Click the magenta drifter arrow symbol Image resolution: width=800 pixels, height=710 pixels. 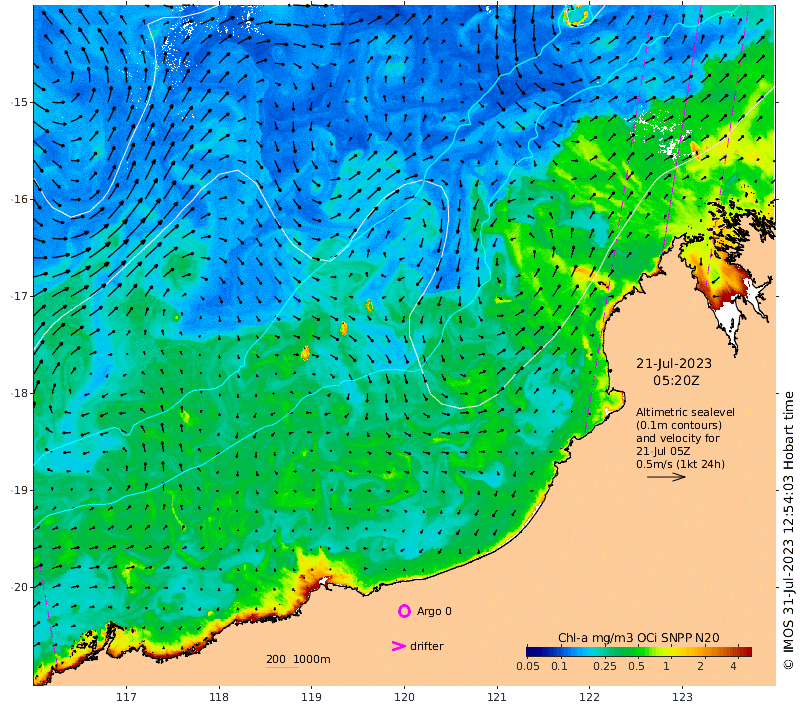tap(398, 646)
